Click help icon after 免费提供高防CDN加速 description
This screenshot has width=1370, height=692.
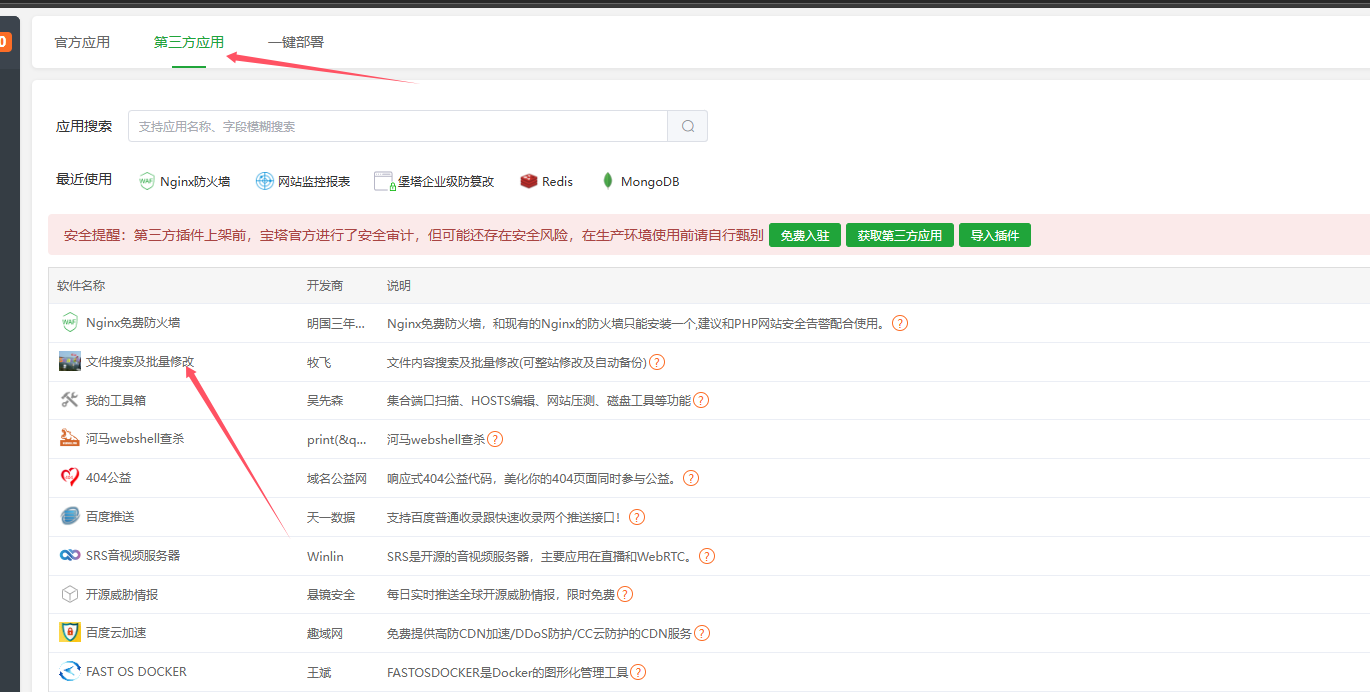pos(702,633)
